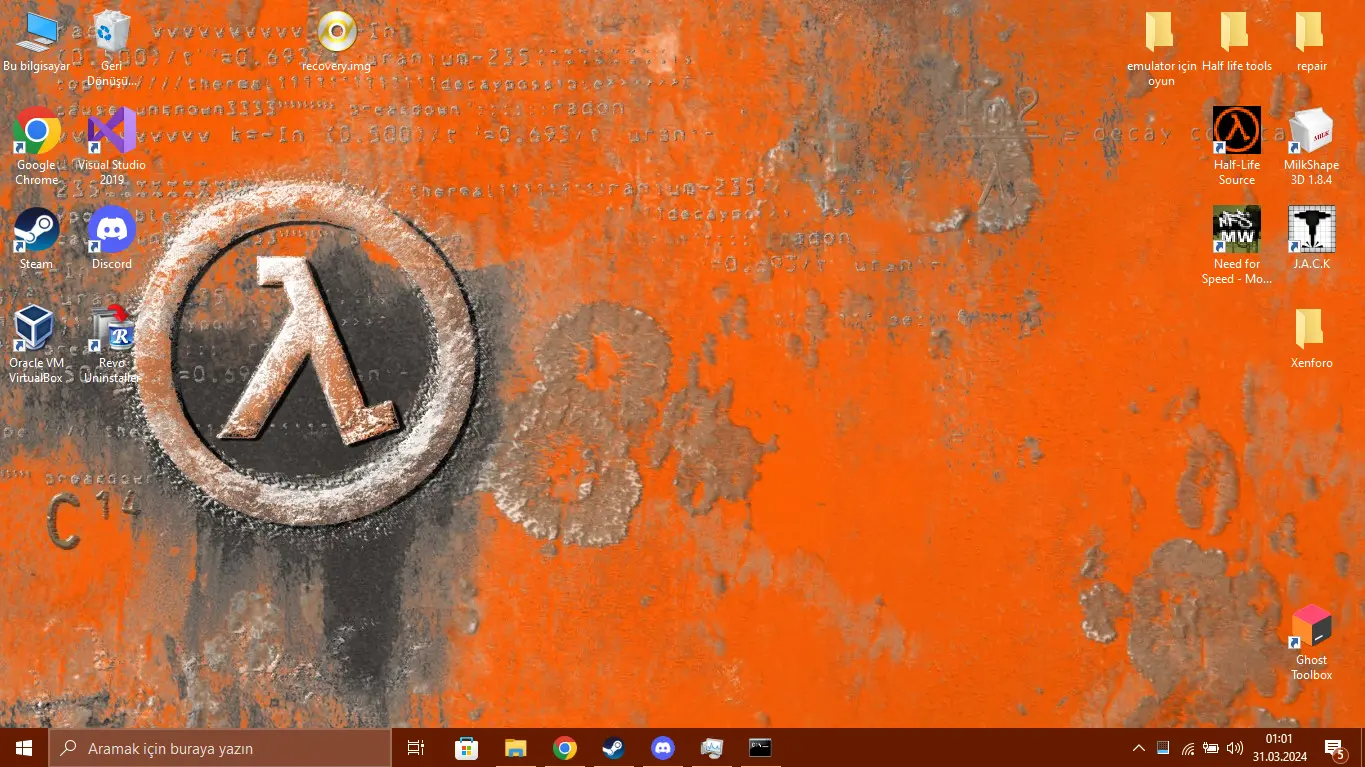Select the Ghost Toolbox shortcut
The width and height of the screenshot is (1365, 767).
click(1311, 643)
